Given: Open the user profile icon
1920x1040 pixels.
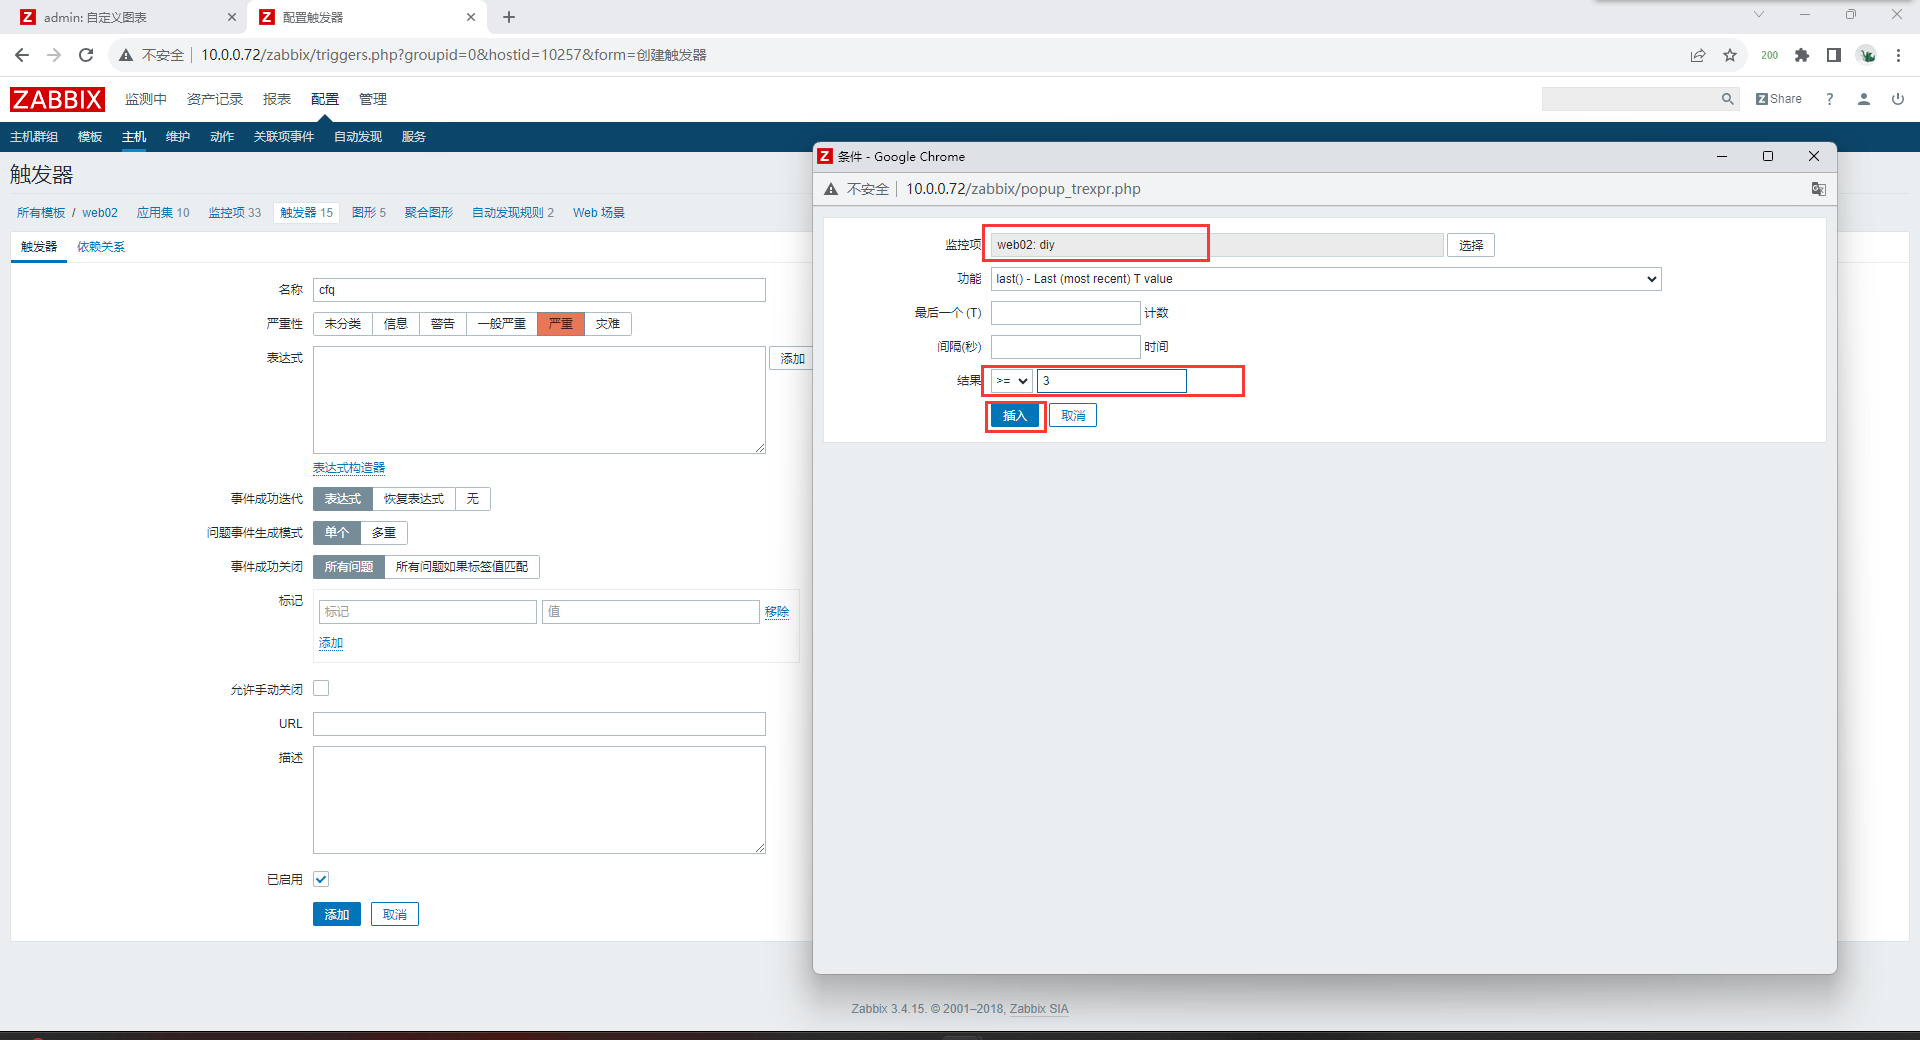Looking at the screenshot, I should pyautogui.click(x=1864, y=99).
